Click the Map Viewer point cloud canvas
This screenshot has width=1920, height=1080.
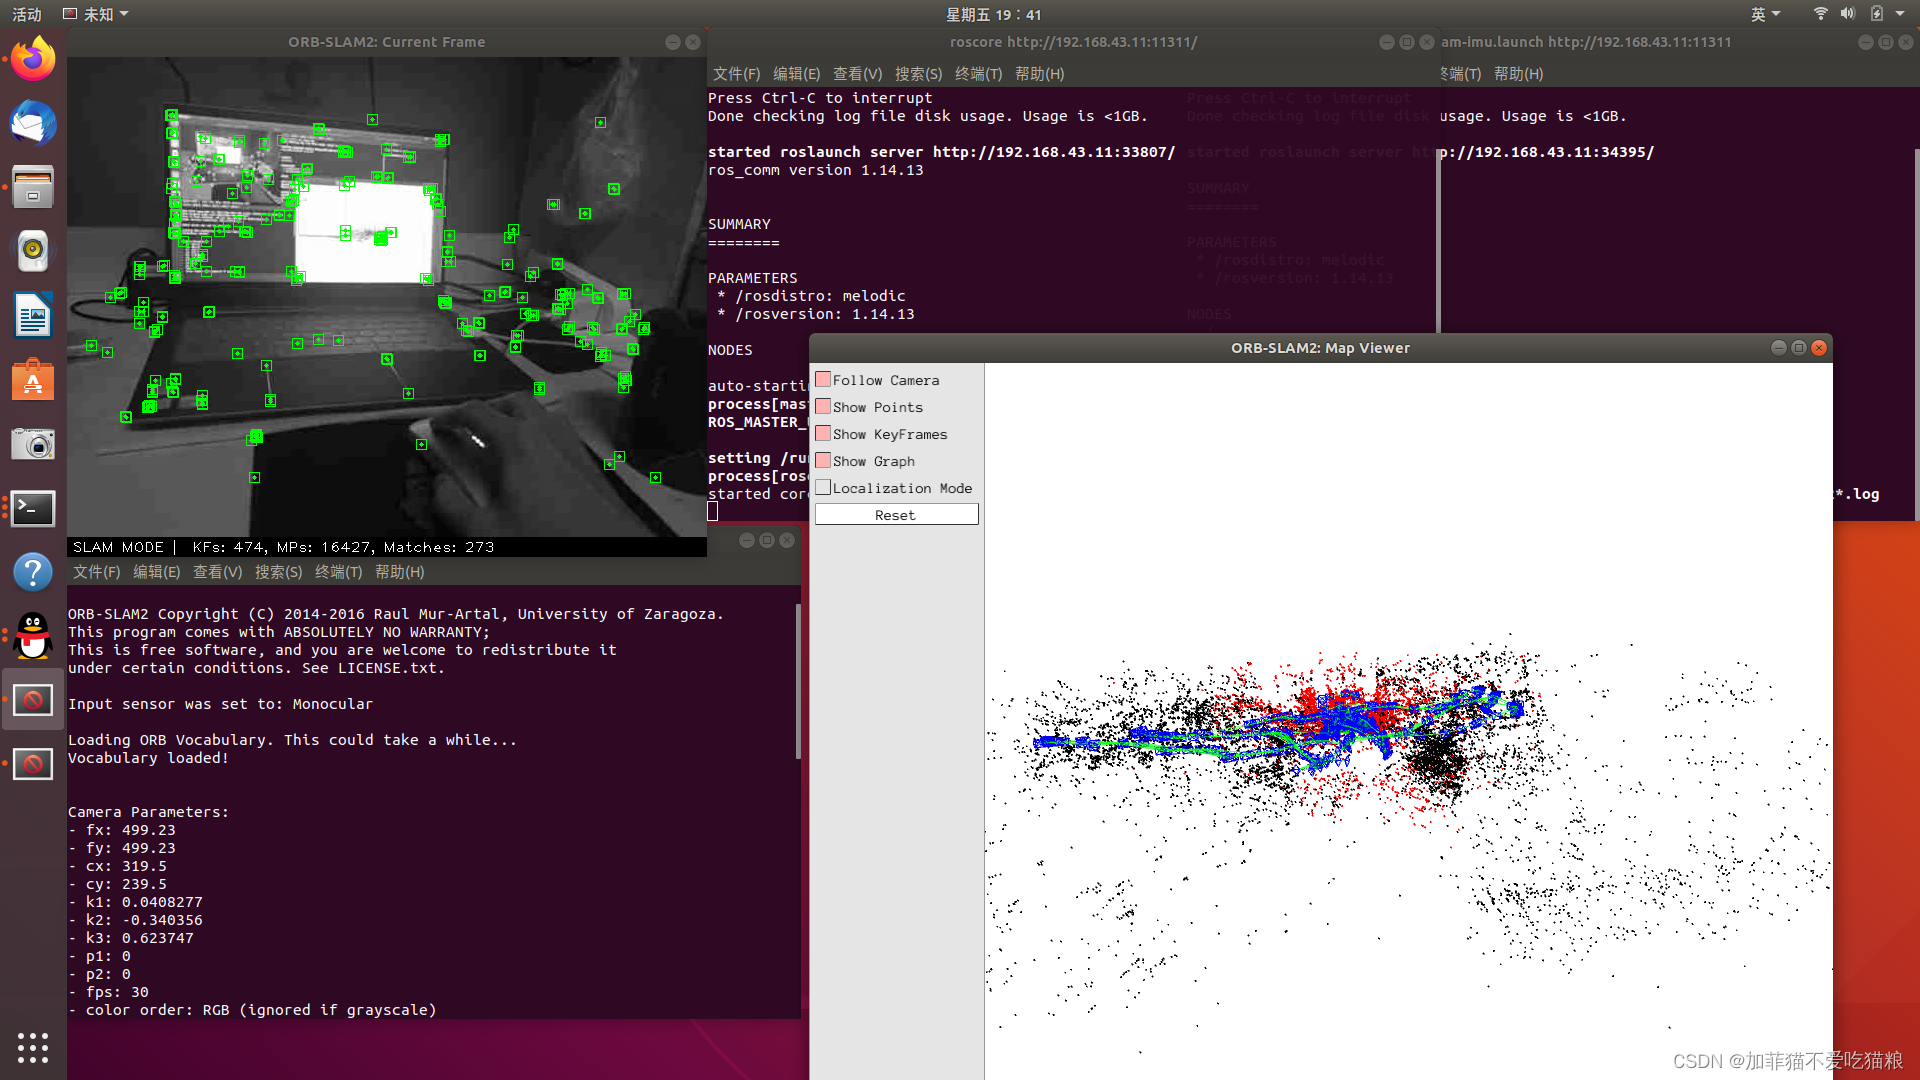pyautogui.click(x=1408, y=721)
